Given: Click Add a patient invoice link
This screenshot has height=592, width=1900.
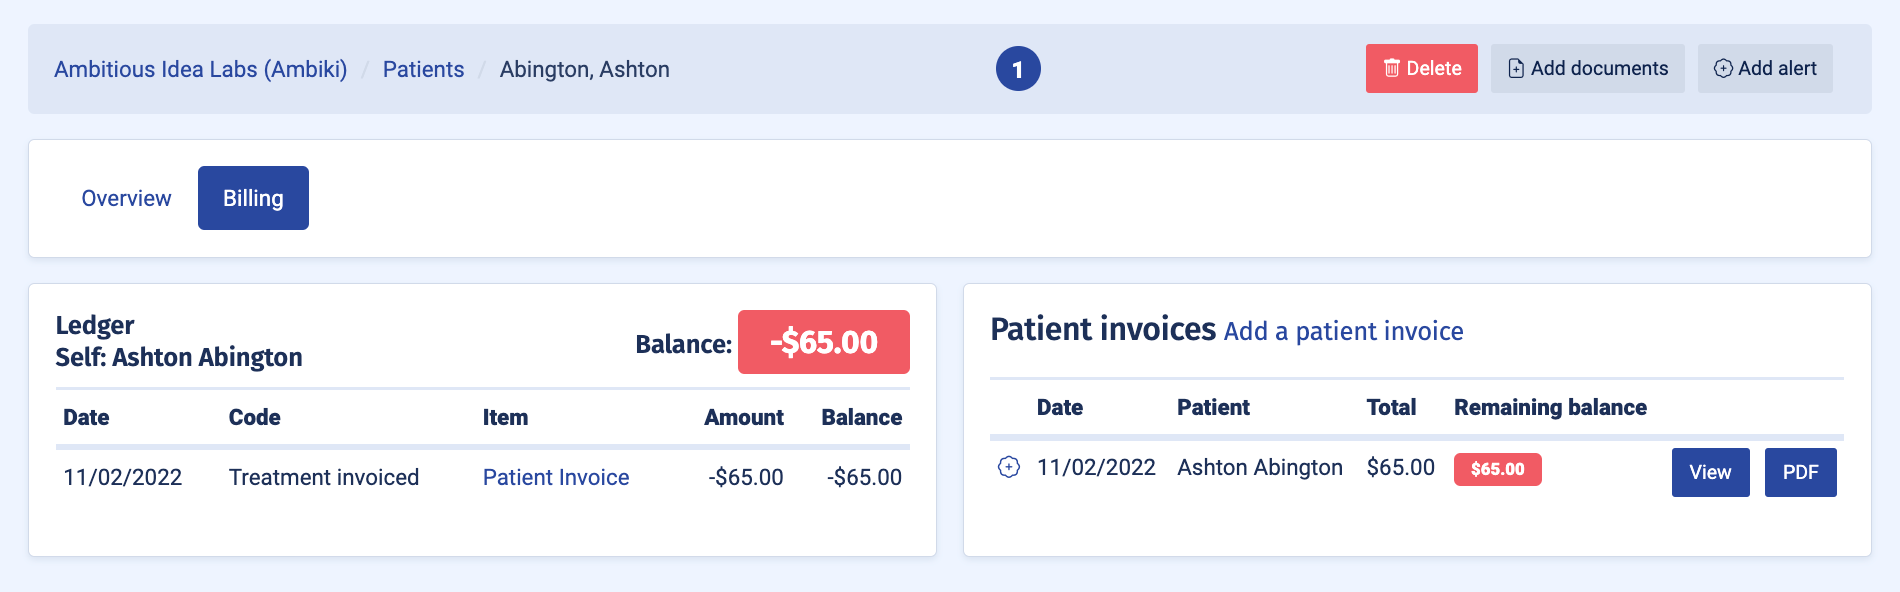Looking at the screenshot, I should coord(1343,331).
